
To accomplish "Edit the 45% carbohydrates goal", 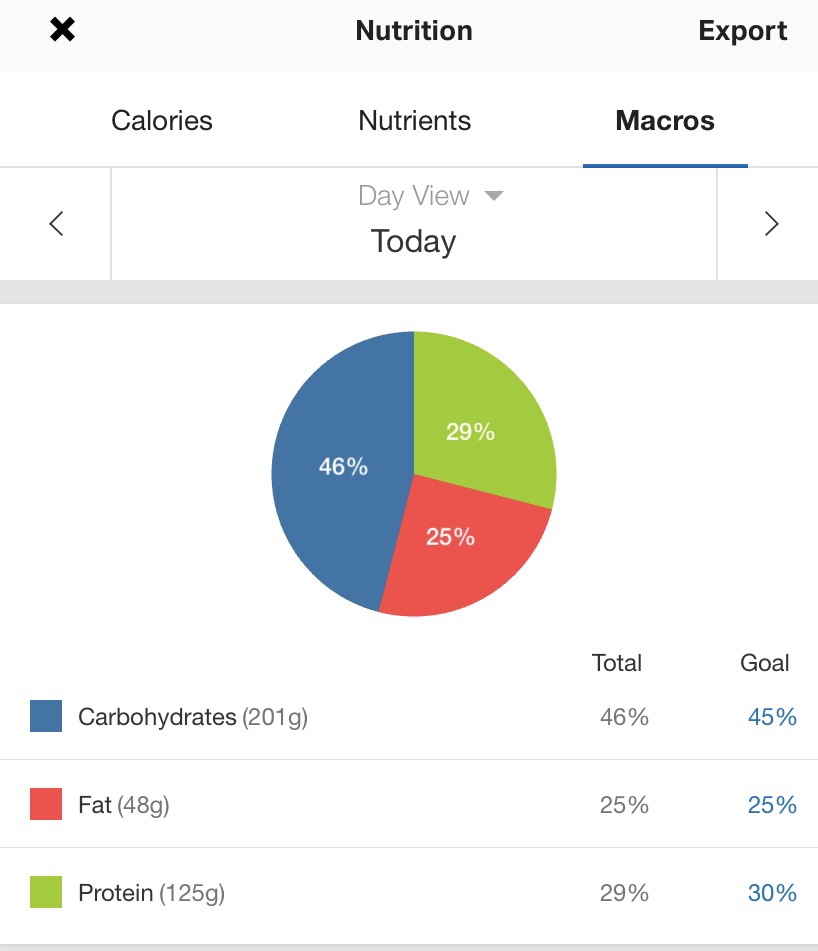I will (x=772, y=717).
